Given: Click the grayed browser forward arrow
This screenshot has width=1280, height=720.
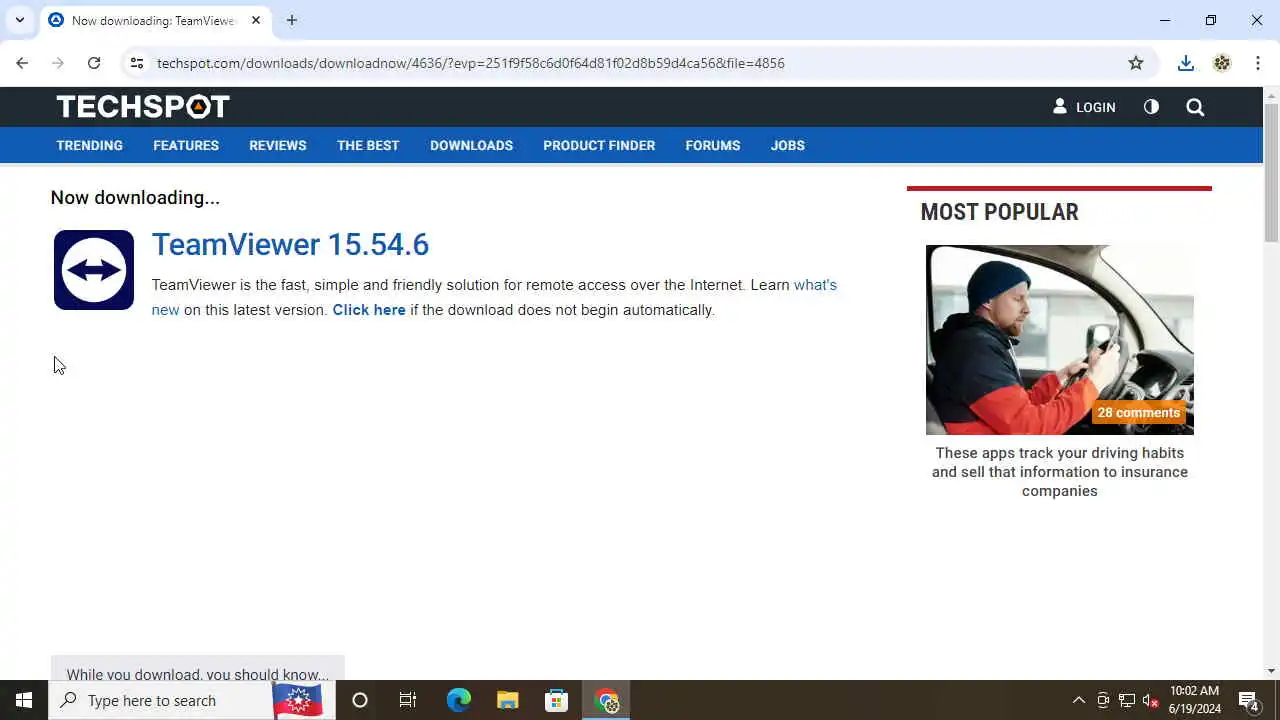Looking at the screenshot, I should pyautogui.click(x=58, y=63).
